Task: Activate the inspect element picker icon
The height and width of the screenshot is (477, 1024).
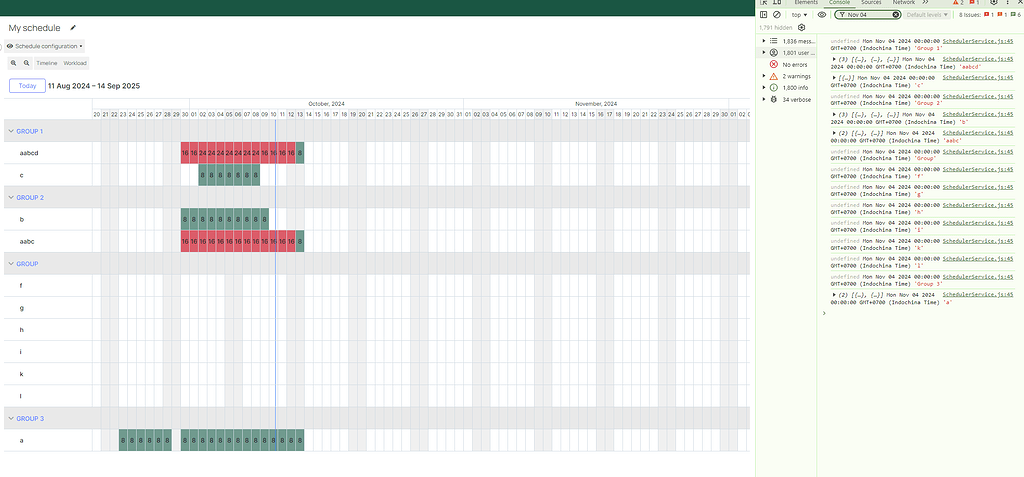Action: 763,3
